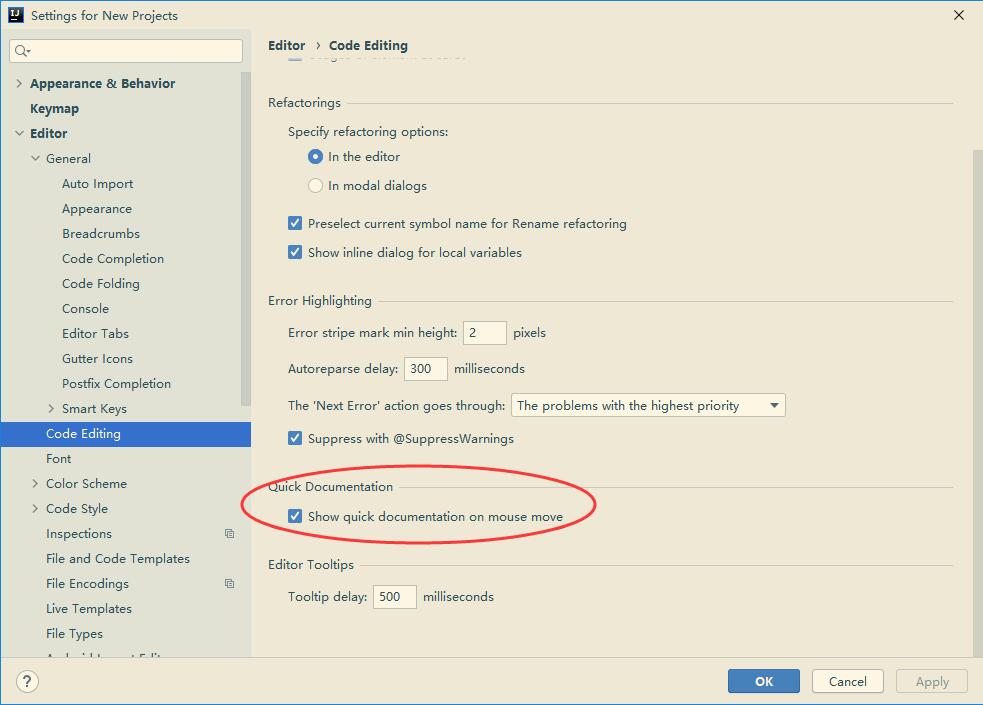Click the Autoreparse delay field
Screen dimensions: 983x705
pos(426,368)
